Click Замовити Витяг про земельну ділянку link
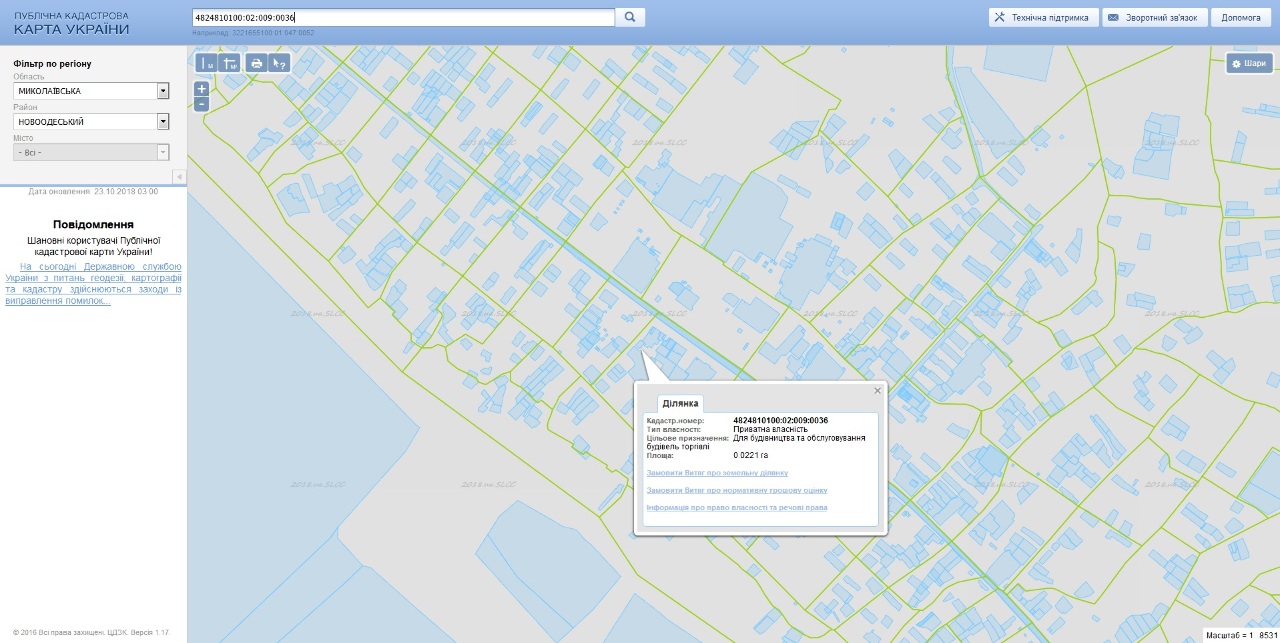 pos(717,473)
